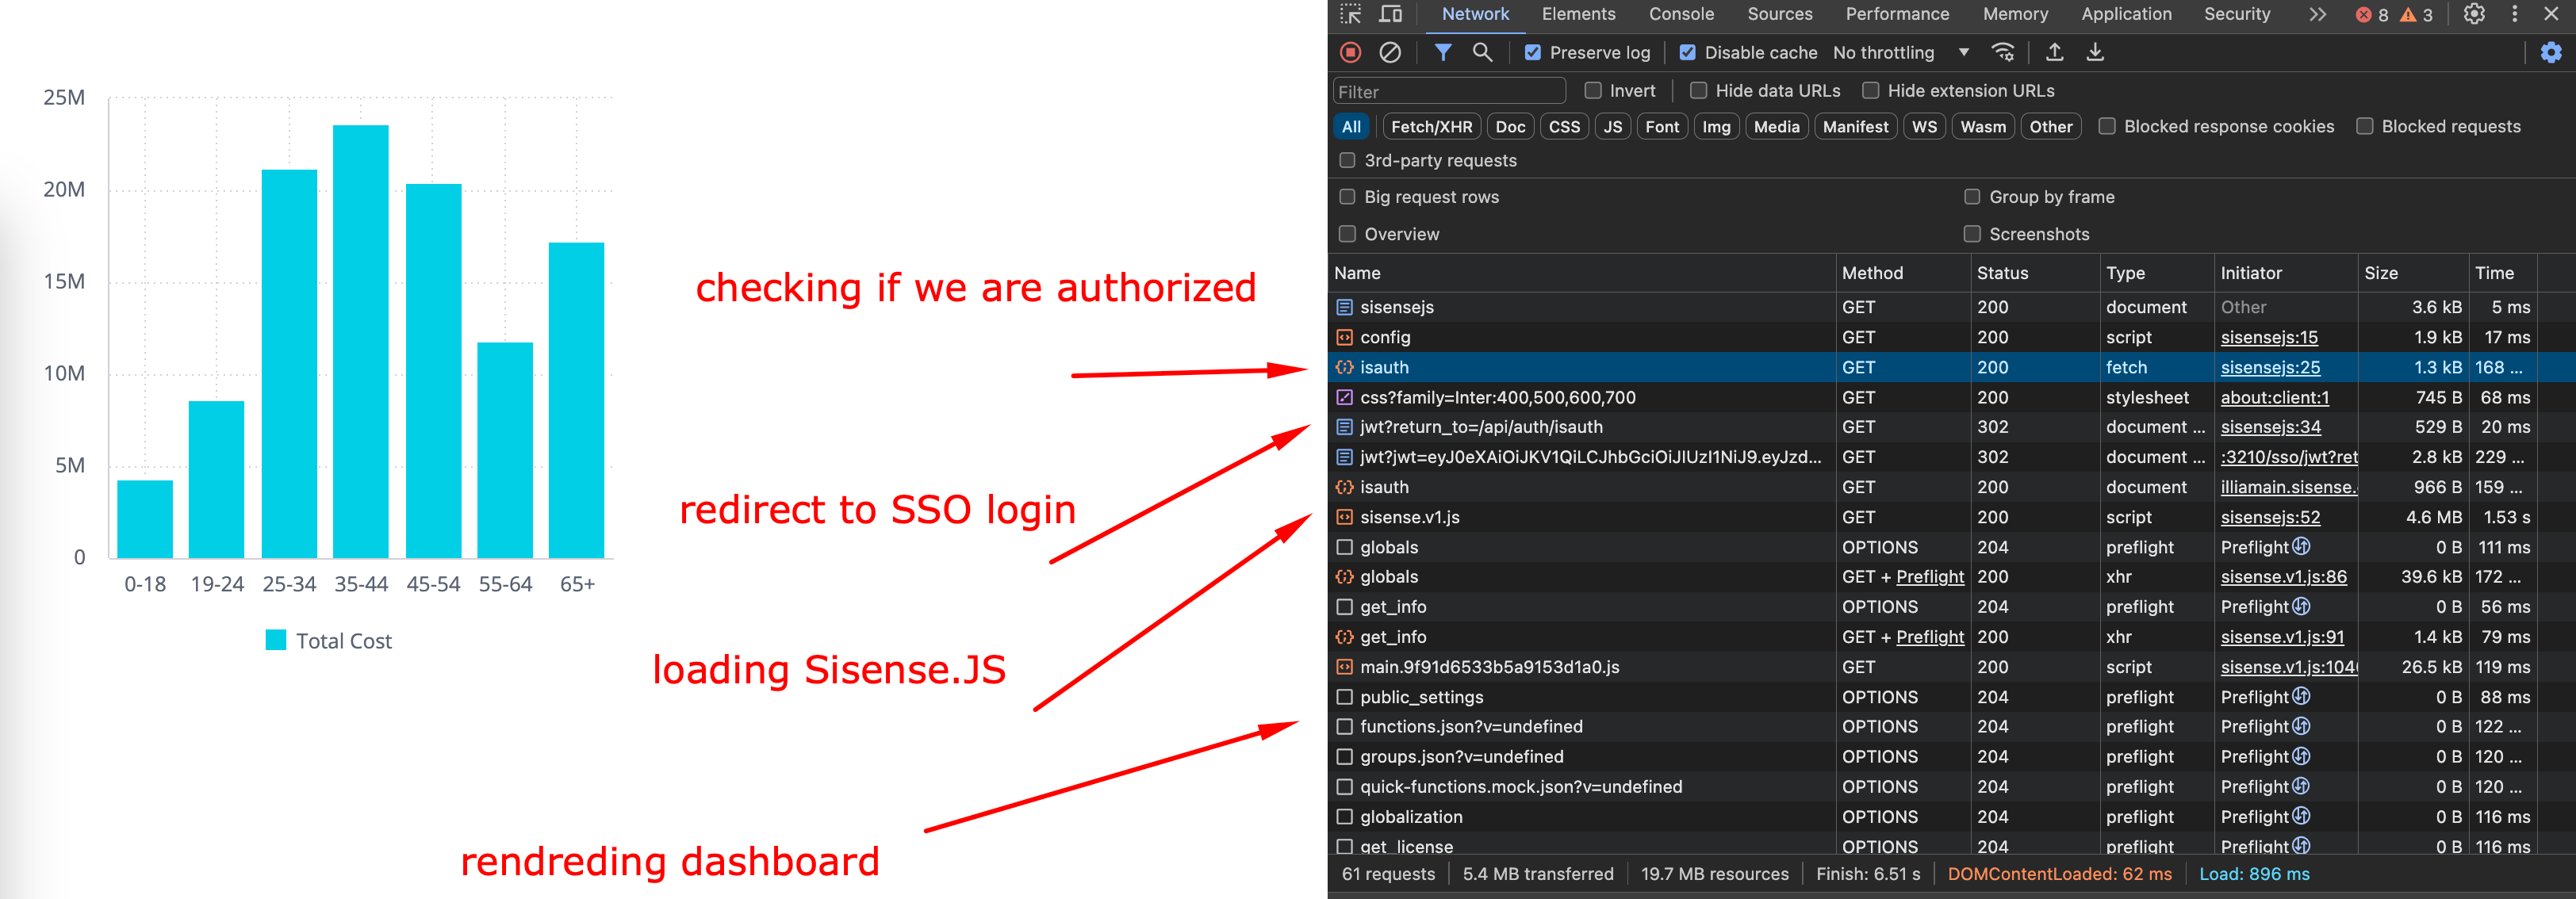Toggle the network requests filter bar
The width and height of the screenshot is (2576, 899).
click(x=1443, y=52)
